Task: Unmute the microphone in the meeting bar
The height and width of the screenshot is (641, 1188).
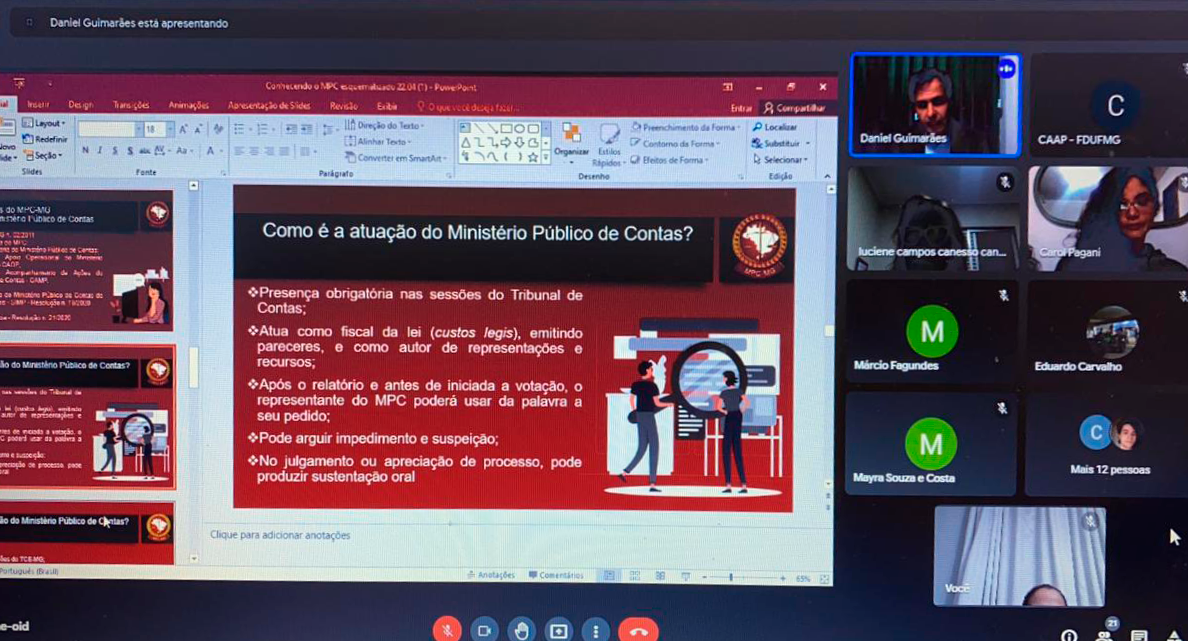Action: point(447,630)
